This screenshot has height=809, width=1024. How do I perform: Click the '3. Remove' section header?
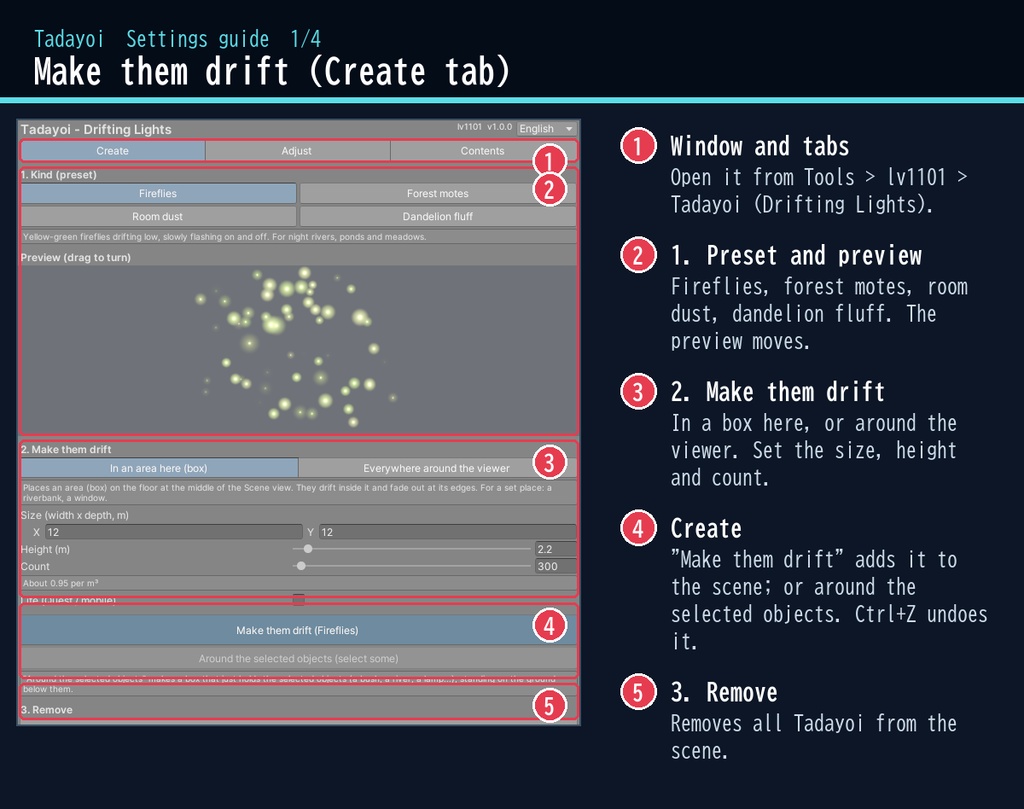click(x=46, y=710)
